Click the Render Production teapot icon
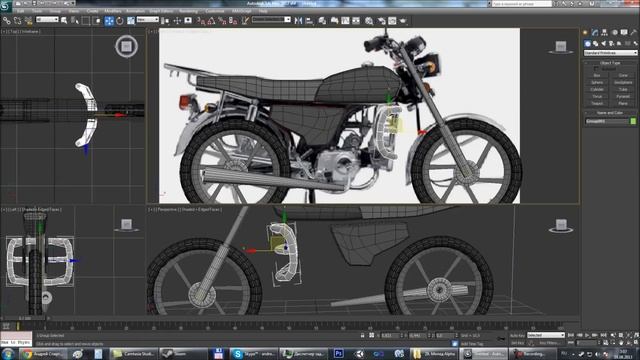The width and height of the screenshot is (640, 360). coord(403,20)
